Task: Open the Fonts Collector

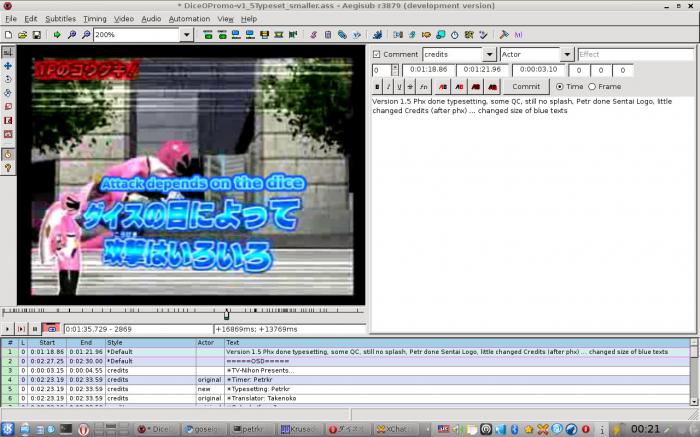Action: [x=356, y=34]
